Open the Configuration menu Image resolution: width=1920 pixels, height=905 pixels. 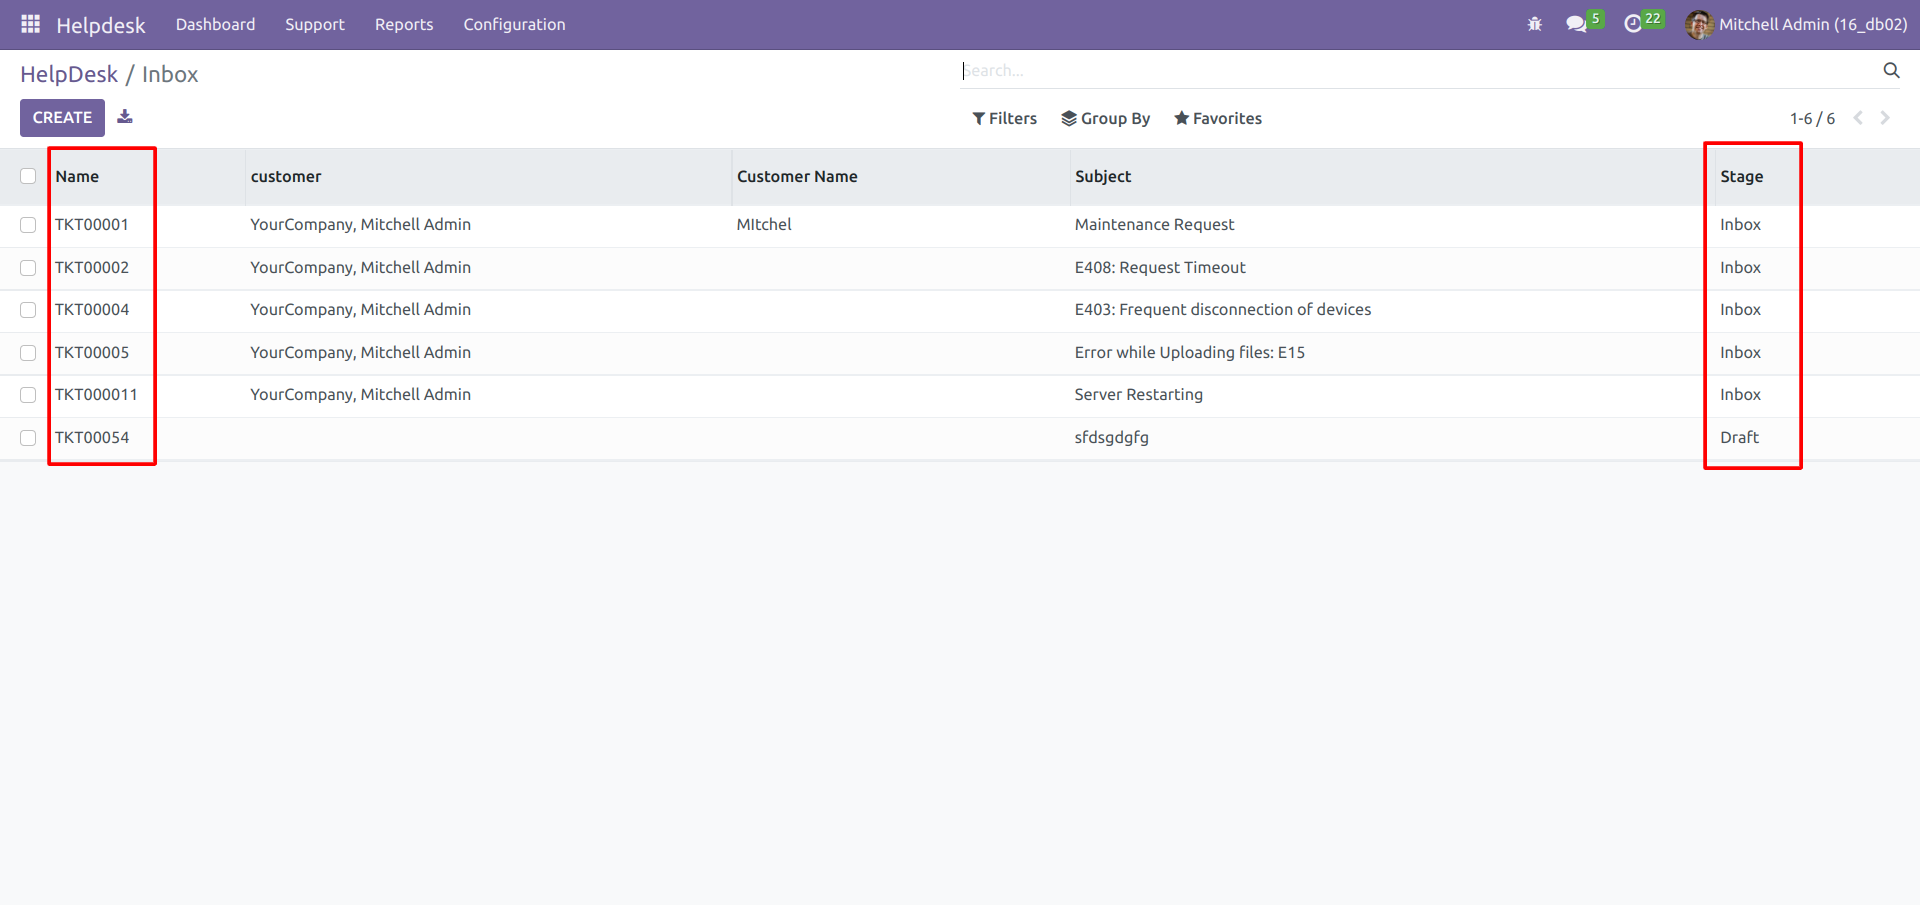514,24
